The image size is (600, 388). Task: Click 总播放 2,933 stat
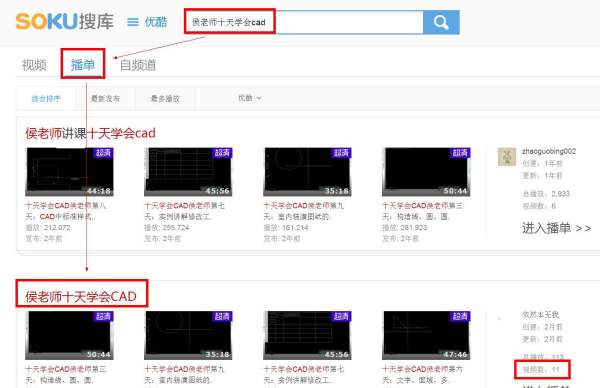[546, 194]
